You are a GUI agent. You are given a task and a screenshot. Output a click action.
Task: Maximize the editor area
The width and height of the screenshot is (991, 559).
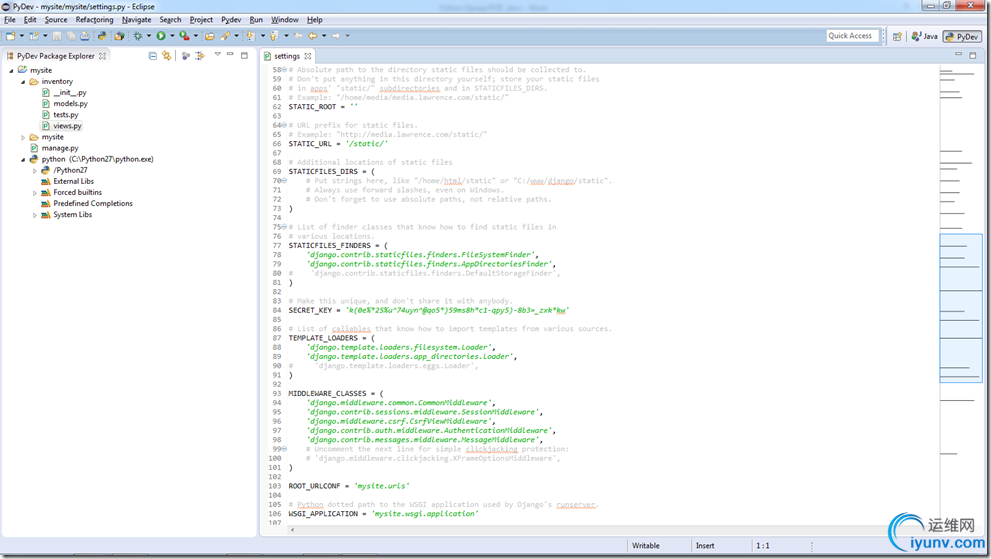coord(973,56)
